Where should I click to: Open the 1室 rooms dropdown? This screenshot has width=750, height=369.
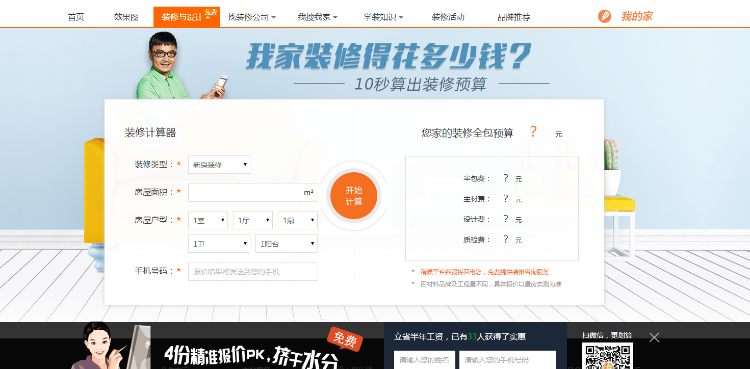click(208, 220)
